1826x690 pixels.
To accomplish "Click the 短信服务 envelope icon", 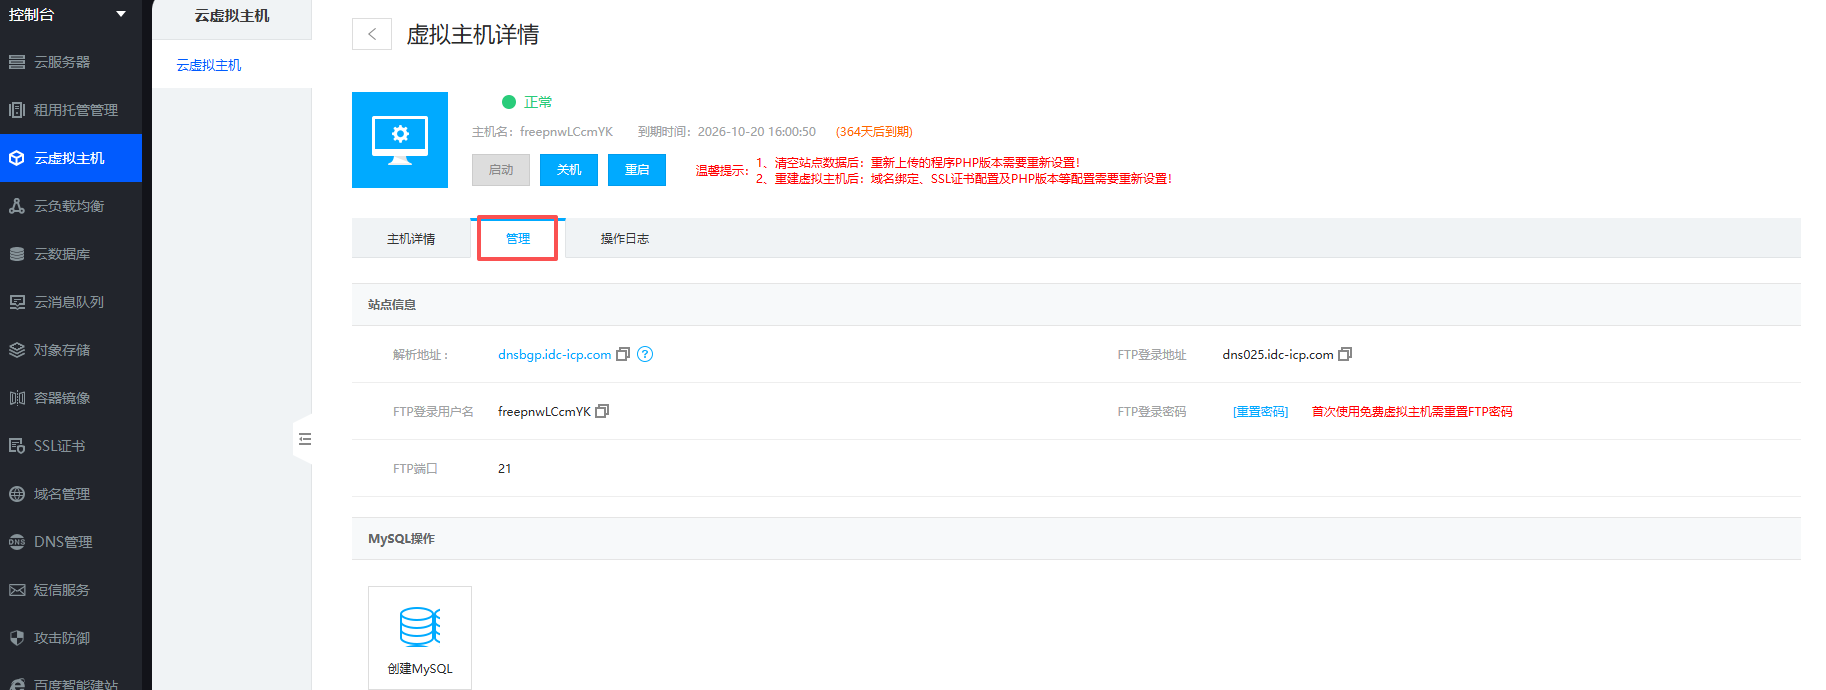I will (x=17, y=590).
